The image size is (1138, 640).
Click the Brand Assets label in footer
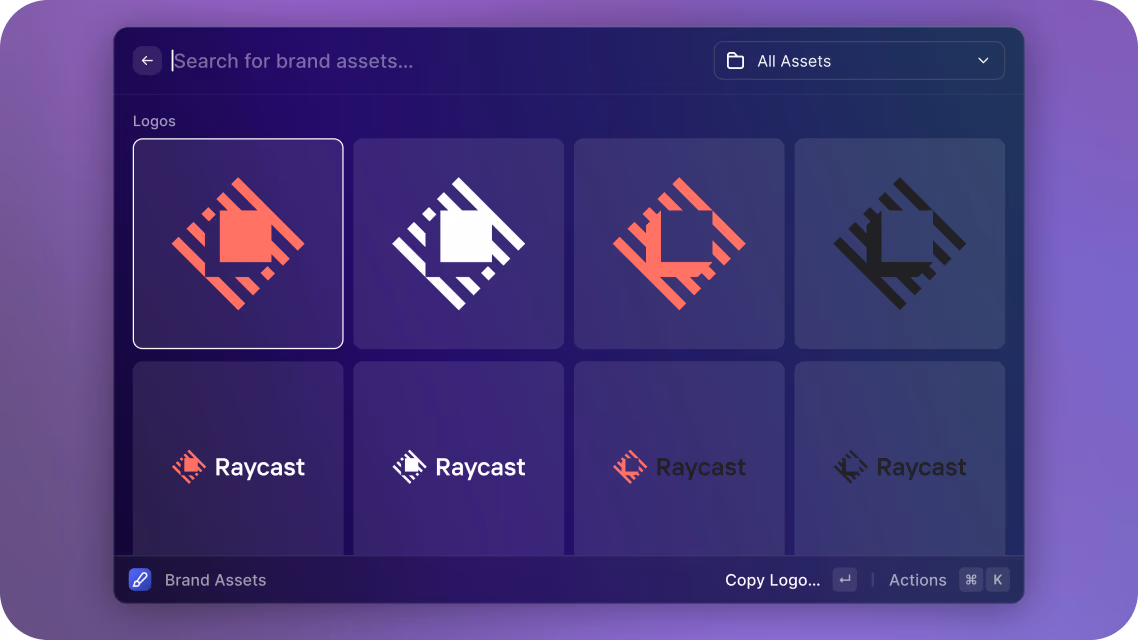[x=216, y=580]
